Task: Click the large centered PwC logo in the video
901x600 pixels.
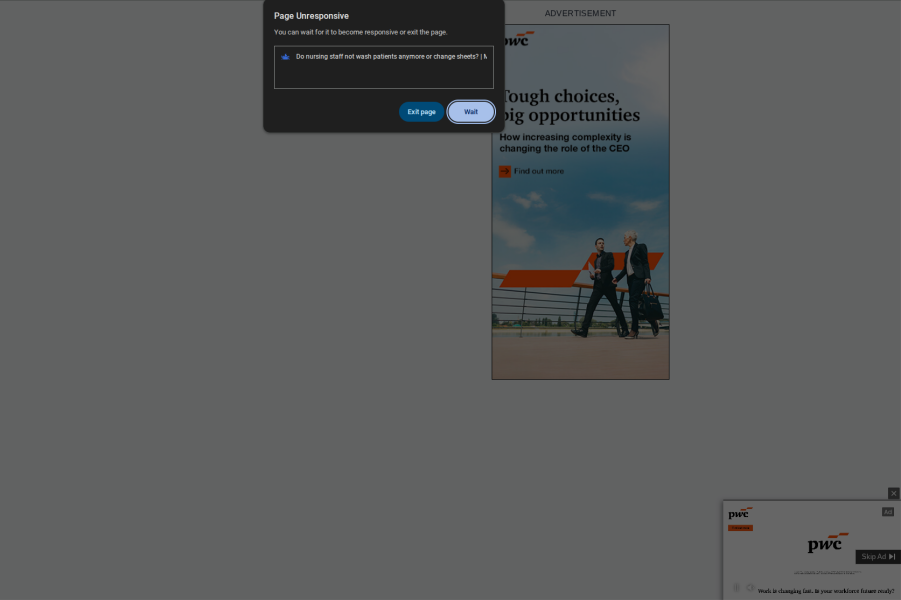Action: (x=826, y=545)
